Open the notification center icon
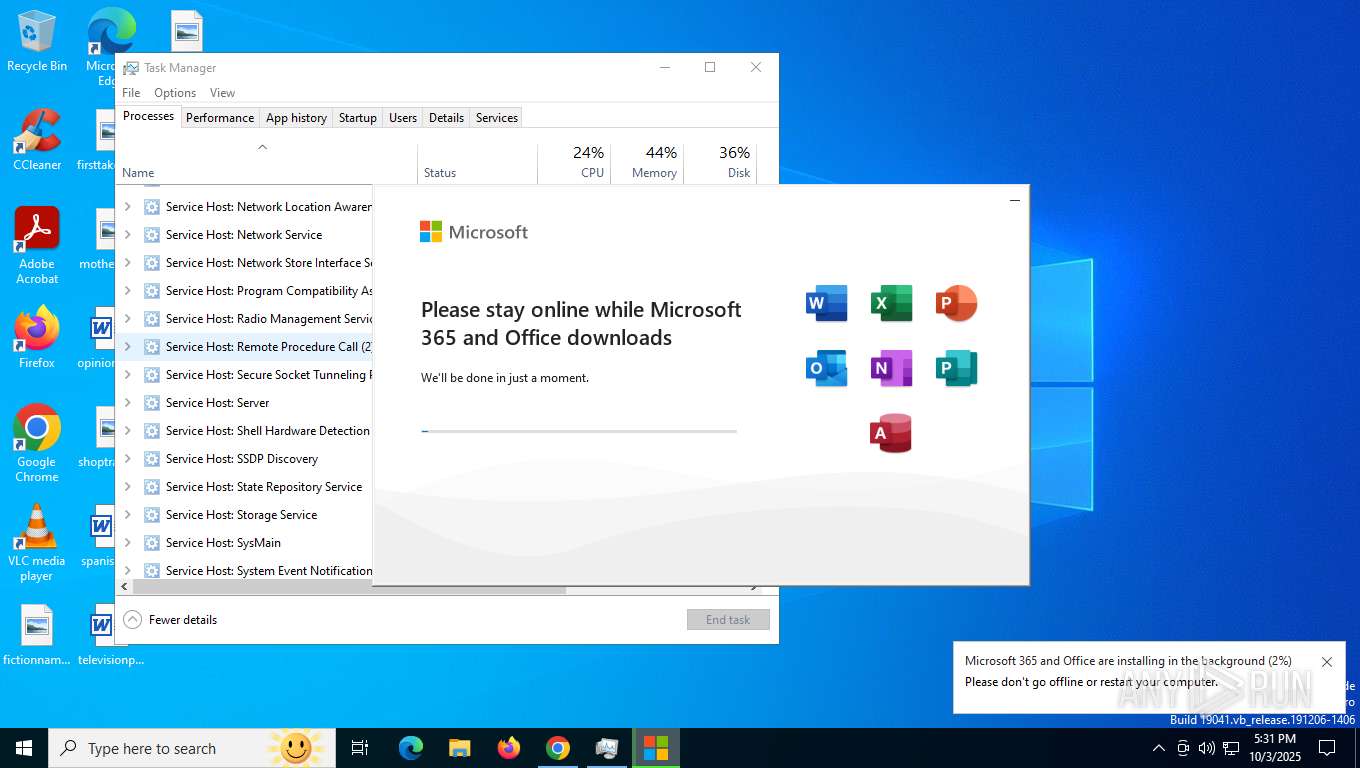Screen dimensions: 1360x768 point(1327,748)
